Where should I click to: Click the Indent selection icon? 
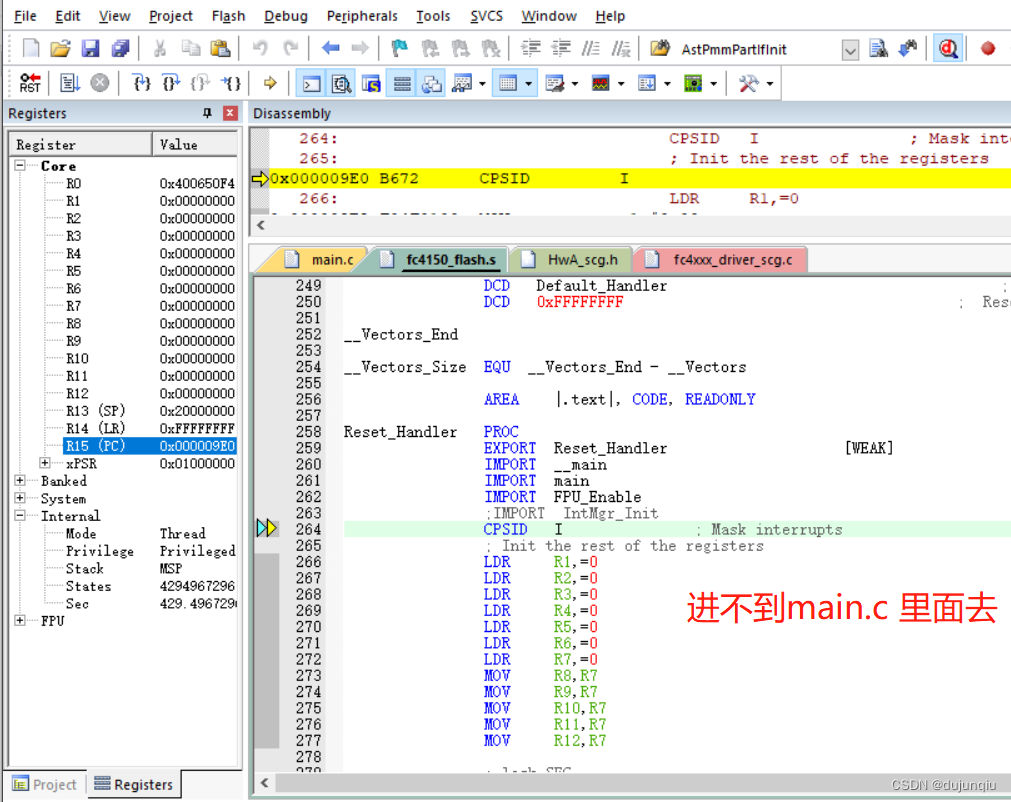coord(531,48)
